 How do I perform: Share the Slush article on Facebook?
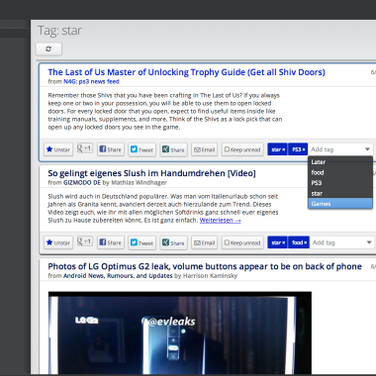(111, 242)
